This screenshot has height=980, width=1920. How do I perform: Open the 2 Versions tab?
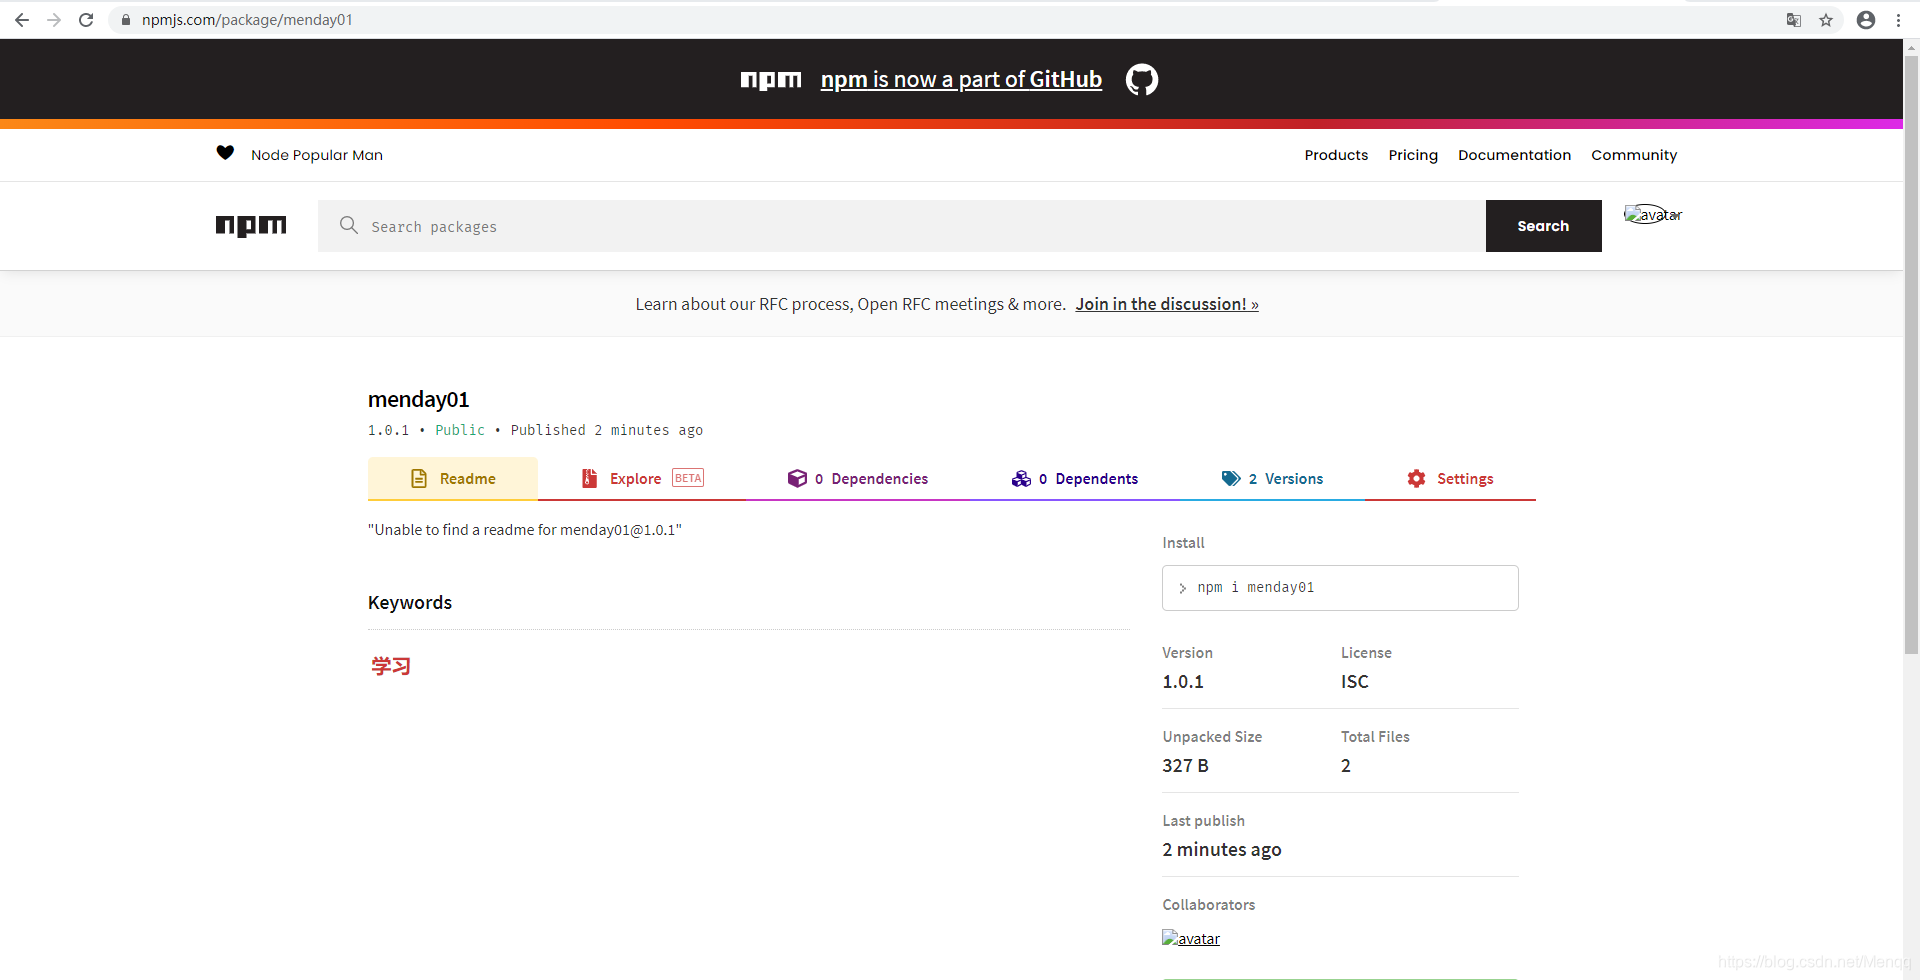(x=1272, y=479)
